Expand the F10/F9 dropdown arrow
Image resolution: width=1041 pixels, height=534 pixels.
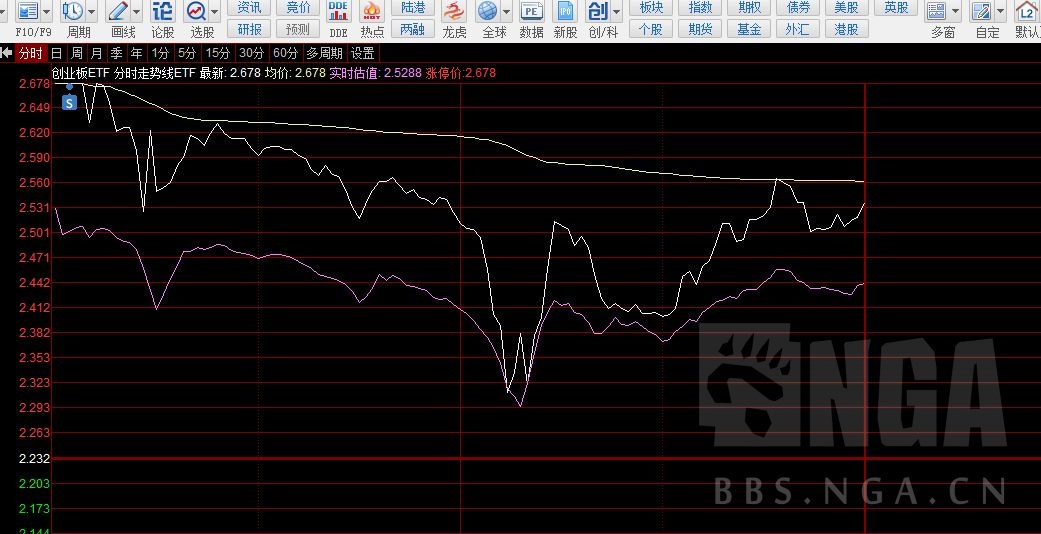pos(46,11)
